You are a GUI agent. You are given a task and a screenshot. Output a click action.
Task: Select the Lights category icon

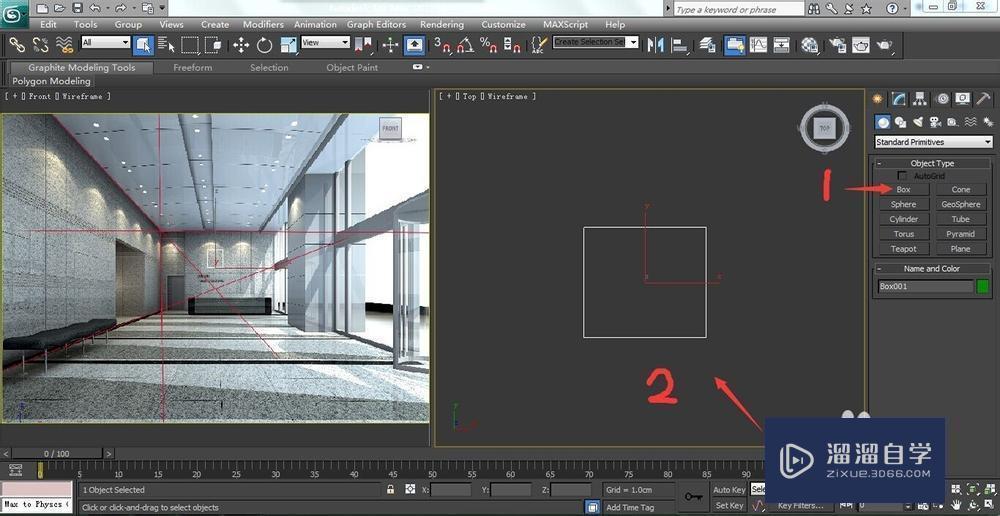(918, 122)
